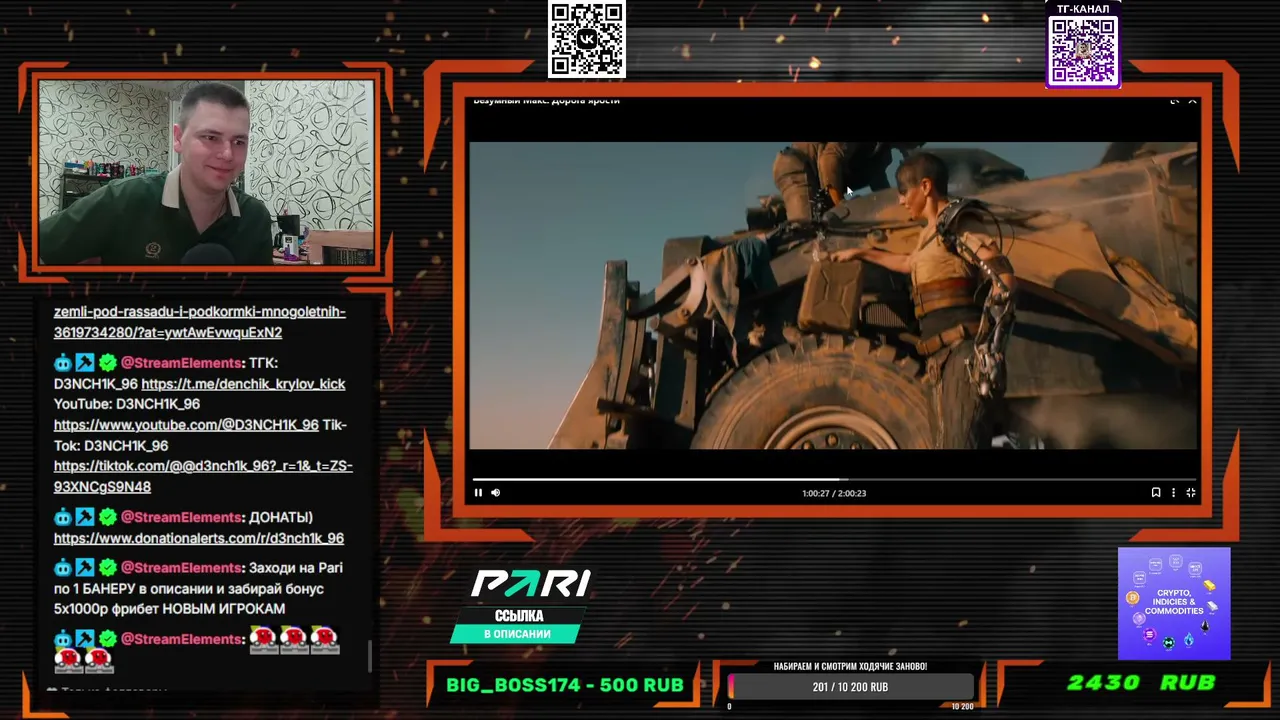Click the StreamElements username in the ТГК message

pyautogui.click(x=181, y=363)
